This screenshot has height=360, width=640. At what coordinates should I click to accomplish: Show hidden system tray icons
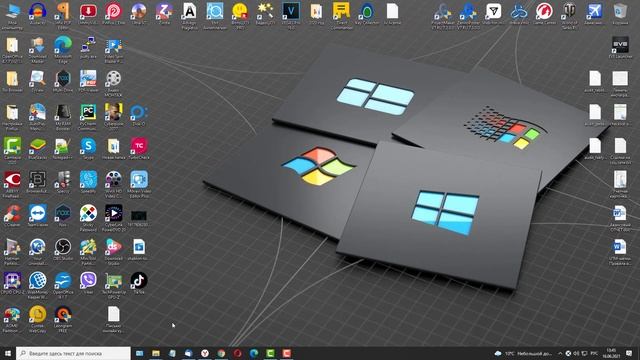[560, 353]
